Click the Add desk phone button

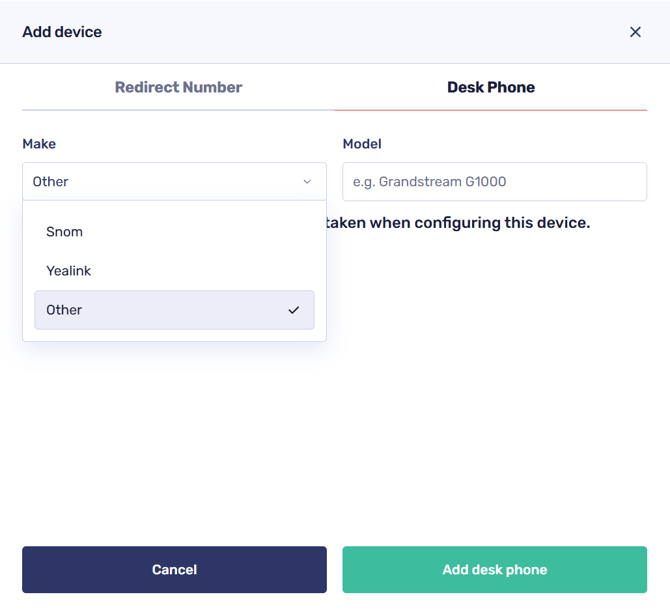tap(494, 569)
